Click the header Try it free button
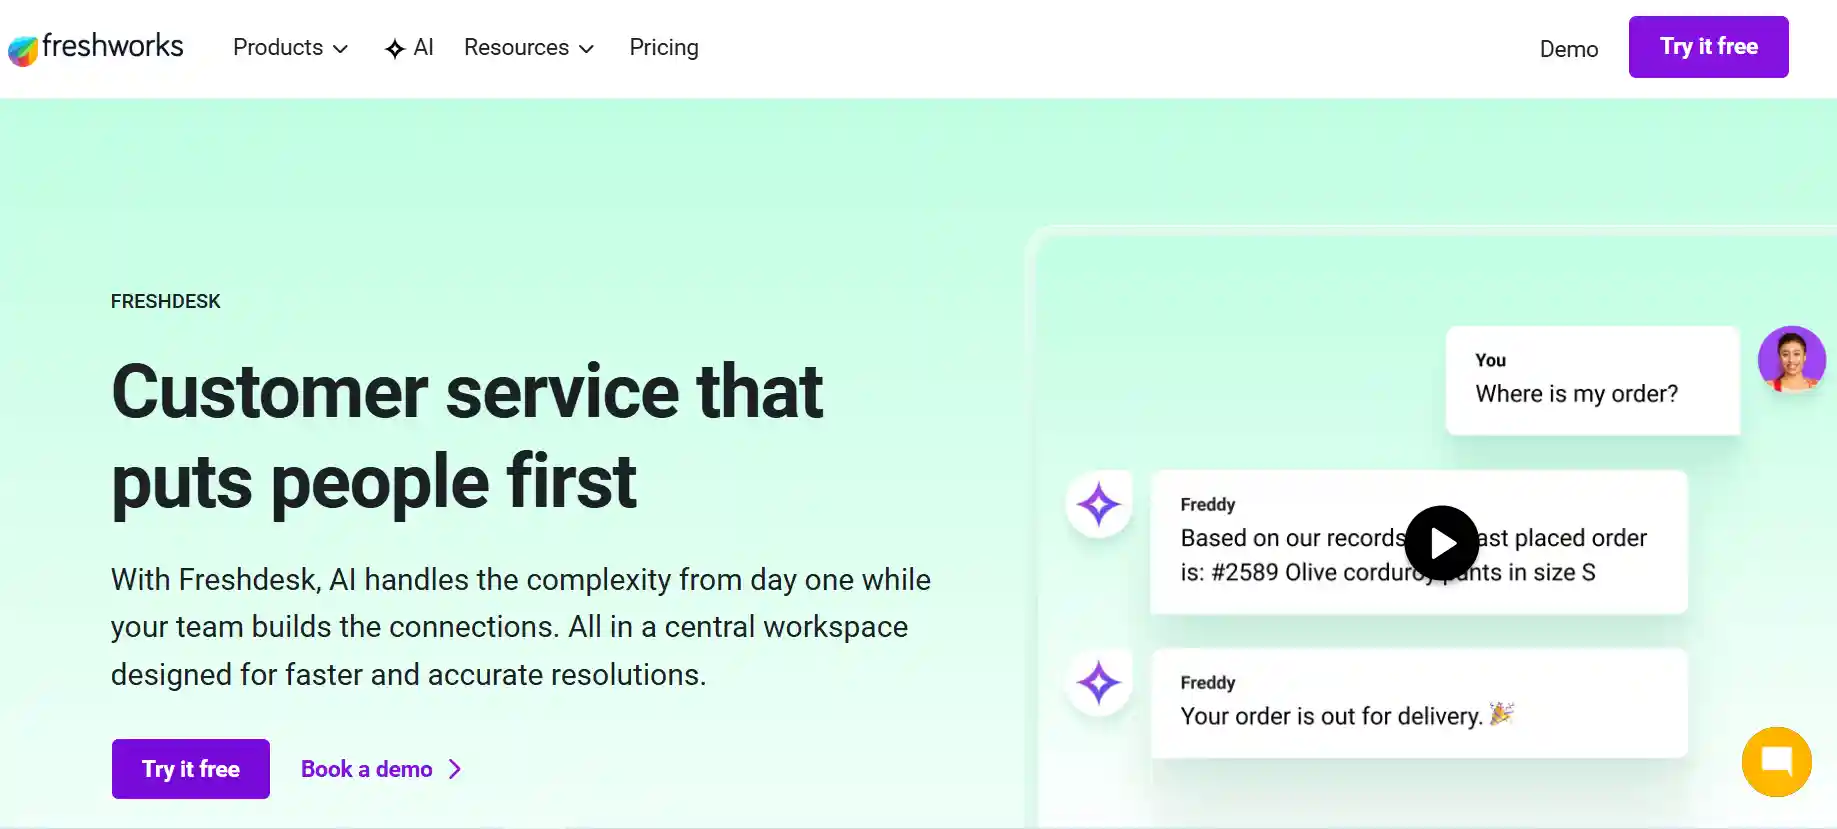The height and width of the screenshot is (829, 1837). point(1708,47)
